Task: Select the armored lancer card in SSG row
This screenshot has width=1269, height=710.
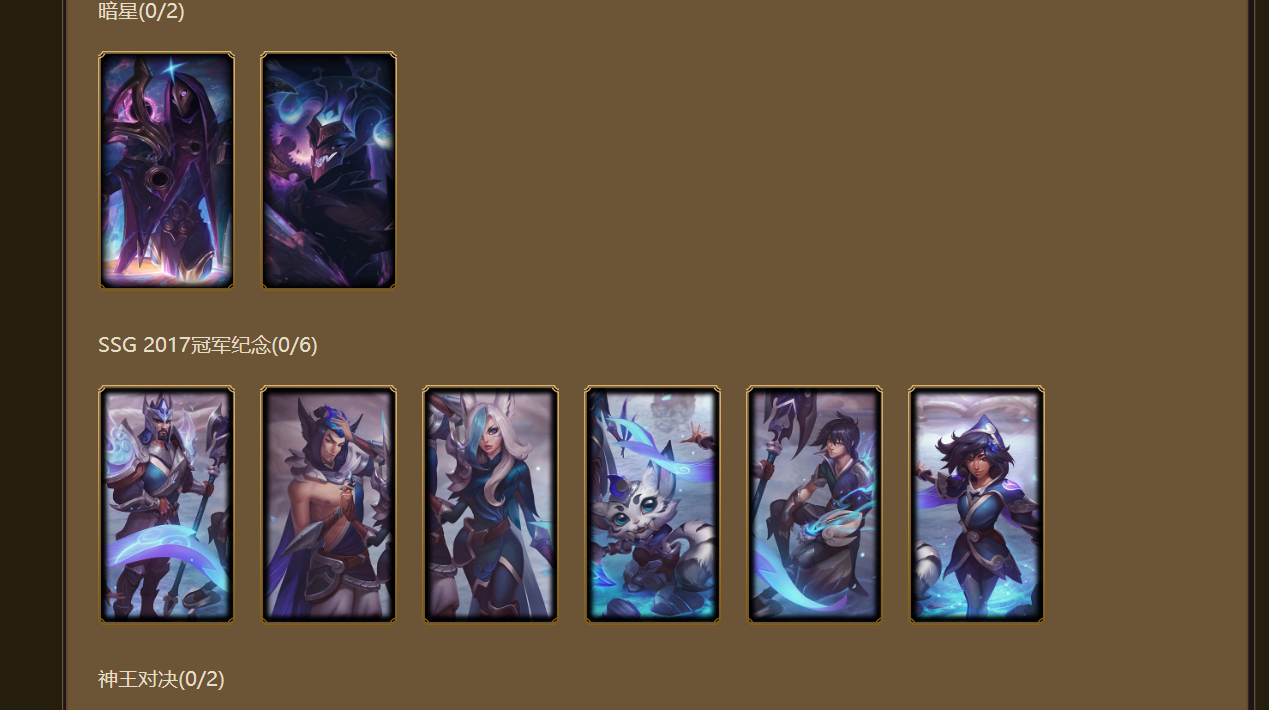Action: tap(167, 504)
